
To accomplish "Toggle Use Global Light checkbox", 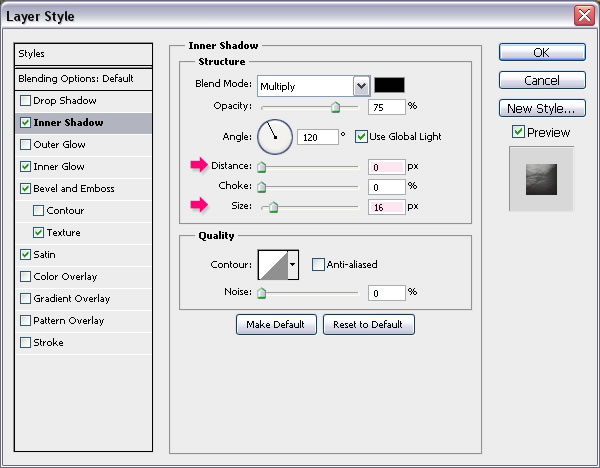I will tap(361, 137).
